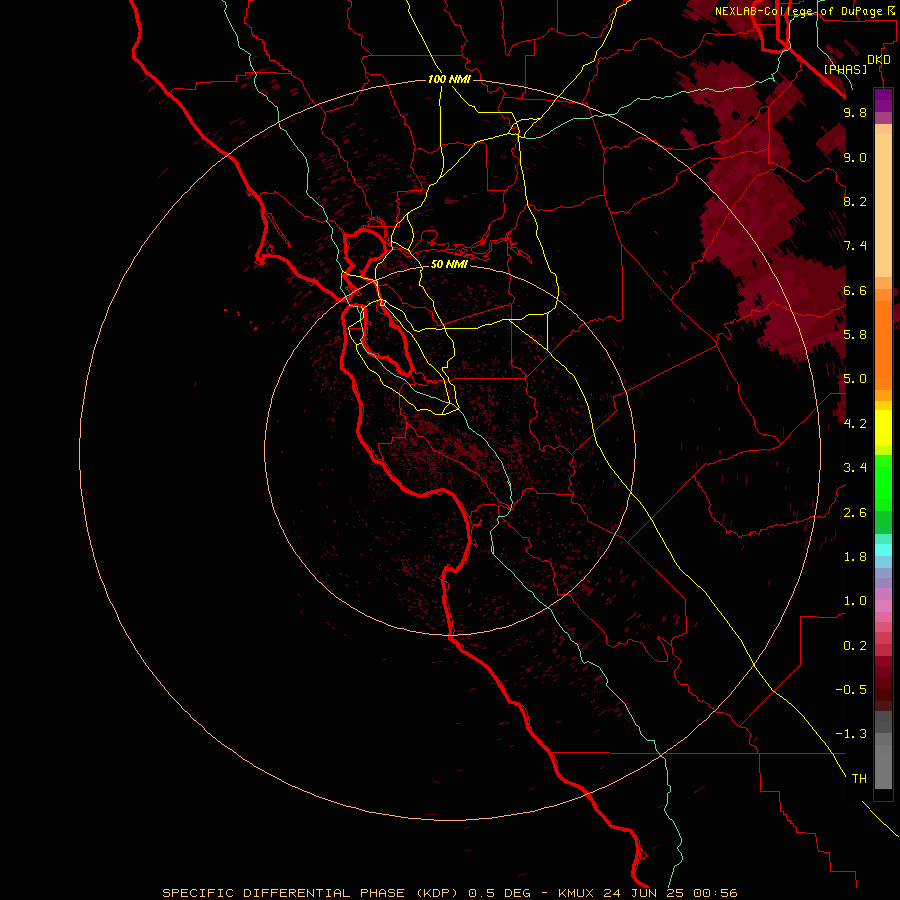This screenshot has width=900, height=900.
Task: Click the Specific Differential Phase caption text
Action: [449, 893]
